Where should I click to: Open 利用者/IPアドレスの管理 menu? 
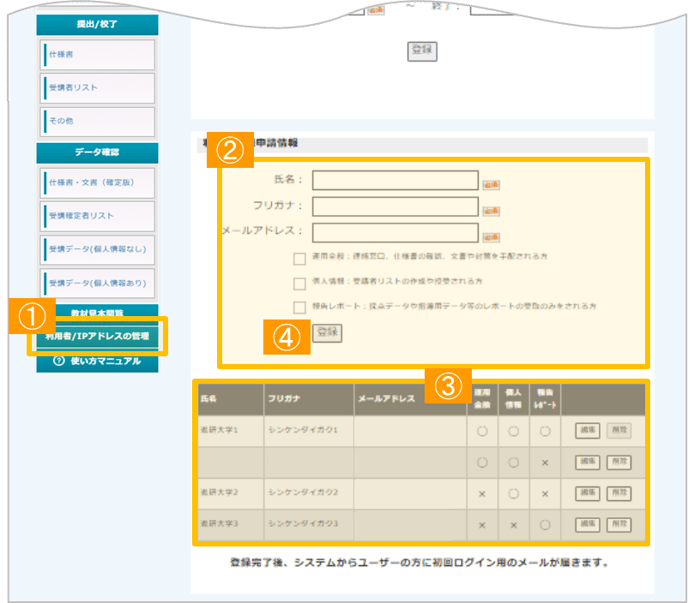pos(98,336)
